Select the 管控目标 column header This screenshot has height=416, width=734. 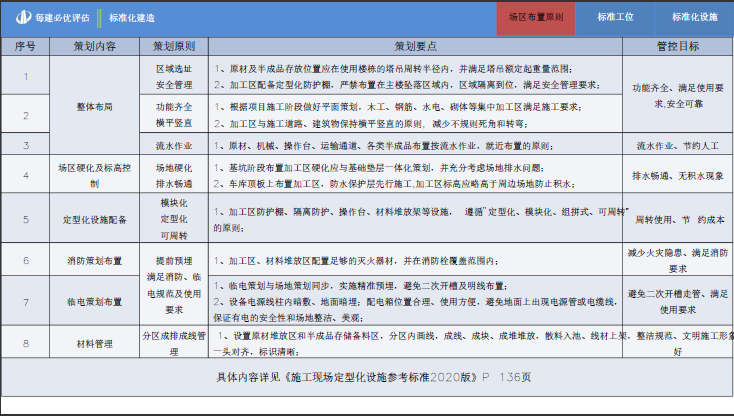pyautogui.click(x=678, y=46)
